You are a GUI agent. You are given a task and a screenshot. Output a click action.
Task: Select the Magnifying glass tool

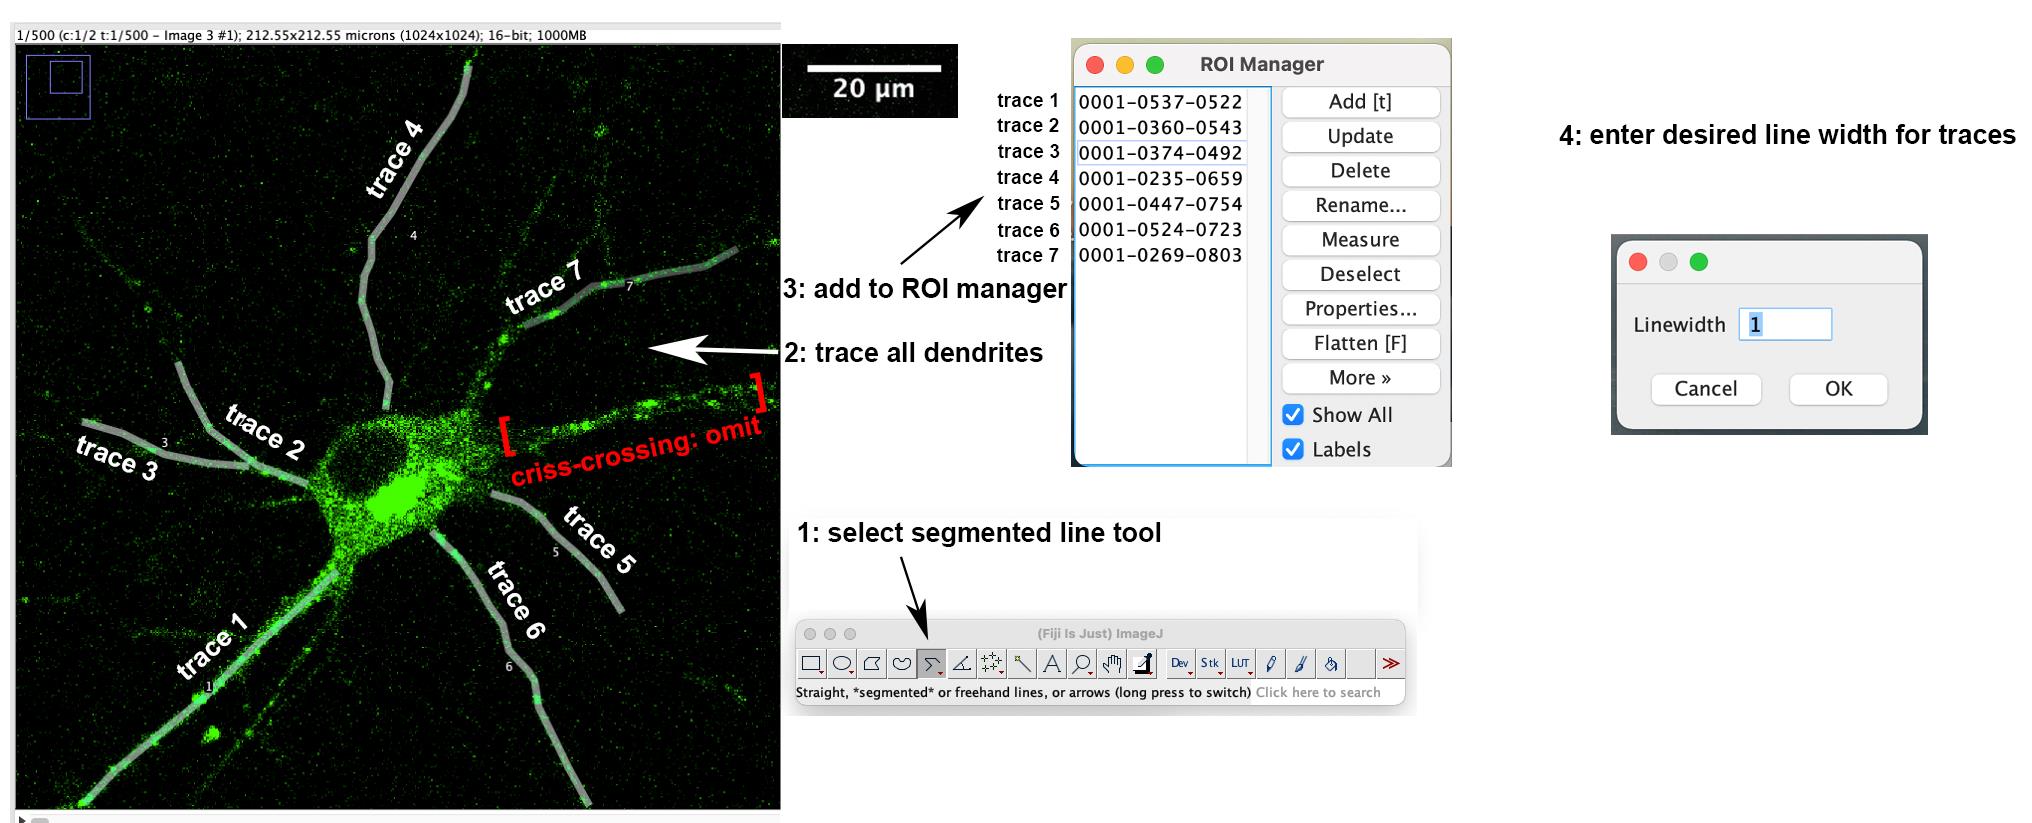1082,663
